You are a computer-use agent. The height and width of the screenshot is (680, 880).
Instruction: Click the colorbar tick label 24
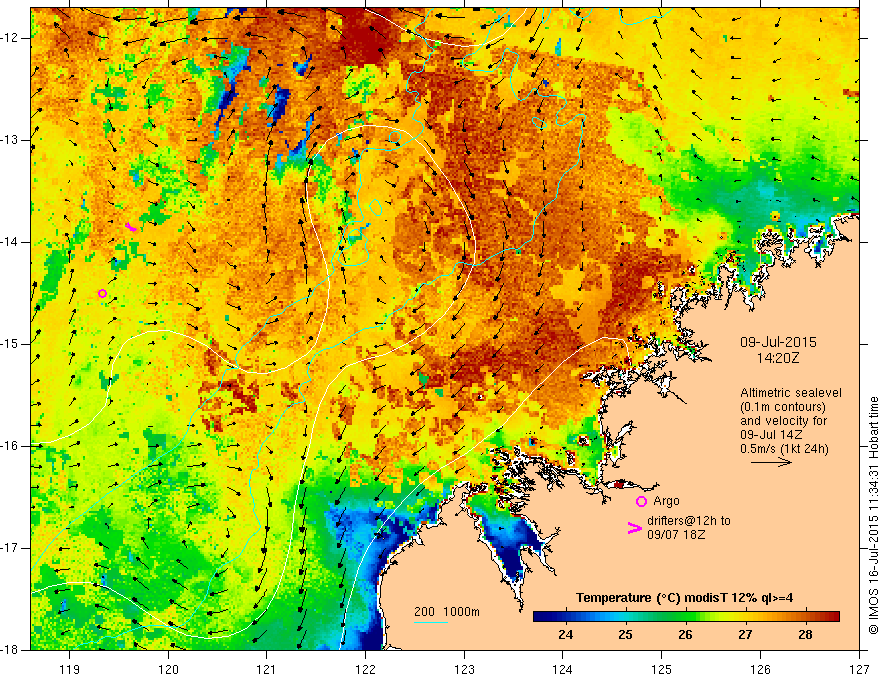pyautogui.click(x=565, y=635)
